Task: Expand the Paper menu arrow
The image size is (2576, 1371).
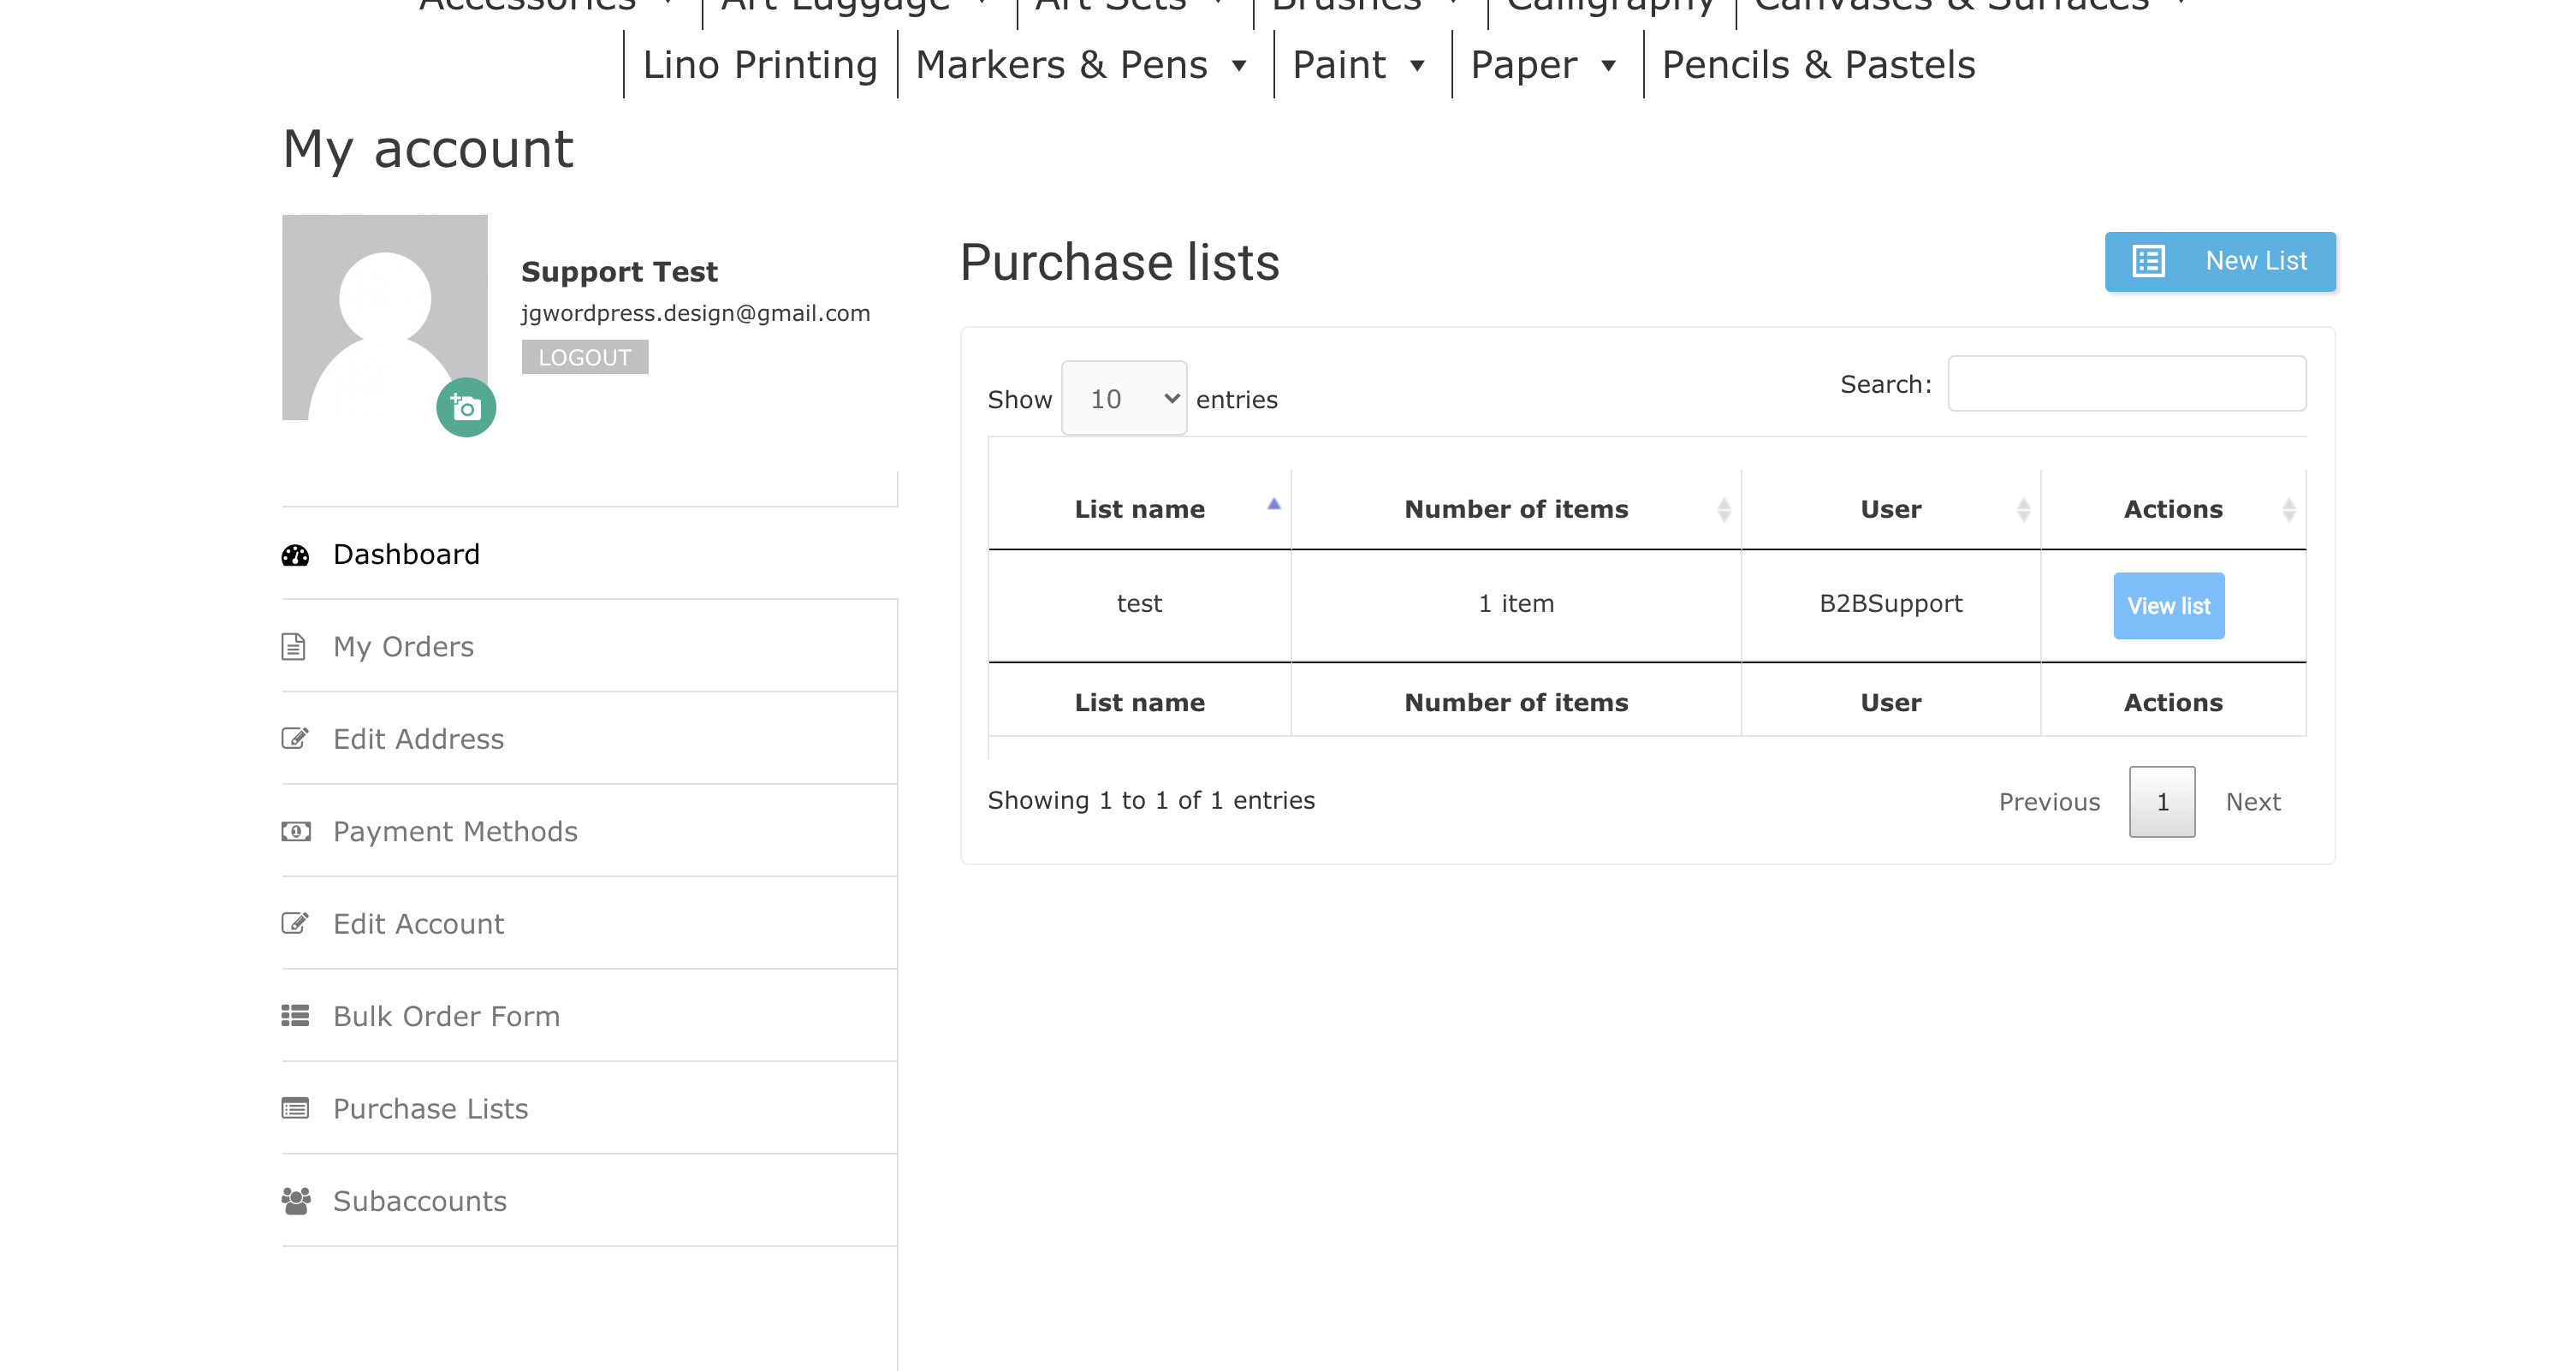Action: 1609,66
